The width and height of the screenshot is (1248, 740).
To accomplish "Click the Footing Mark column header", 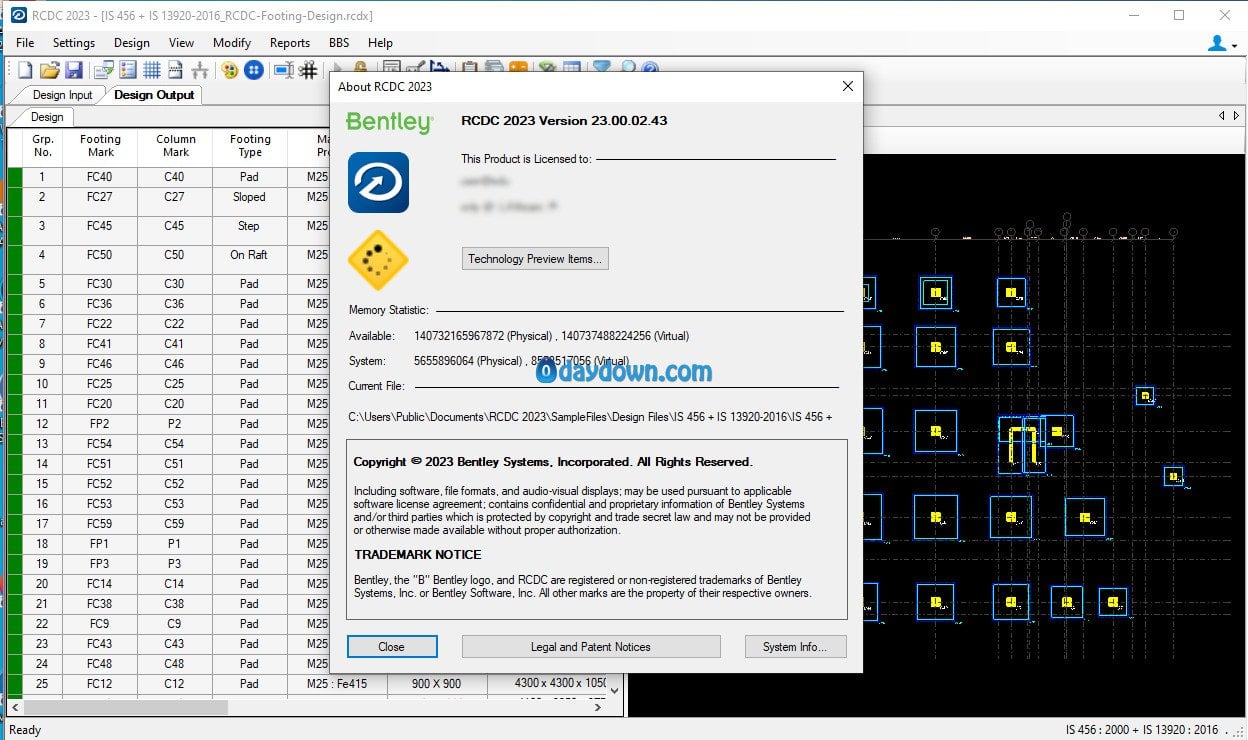I will (100, 146).
